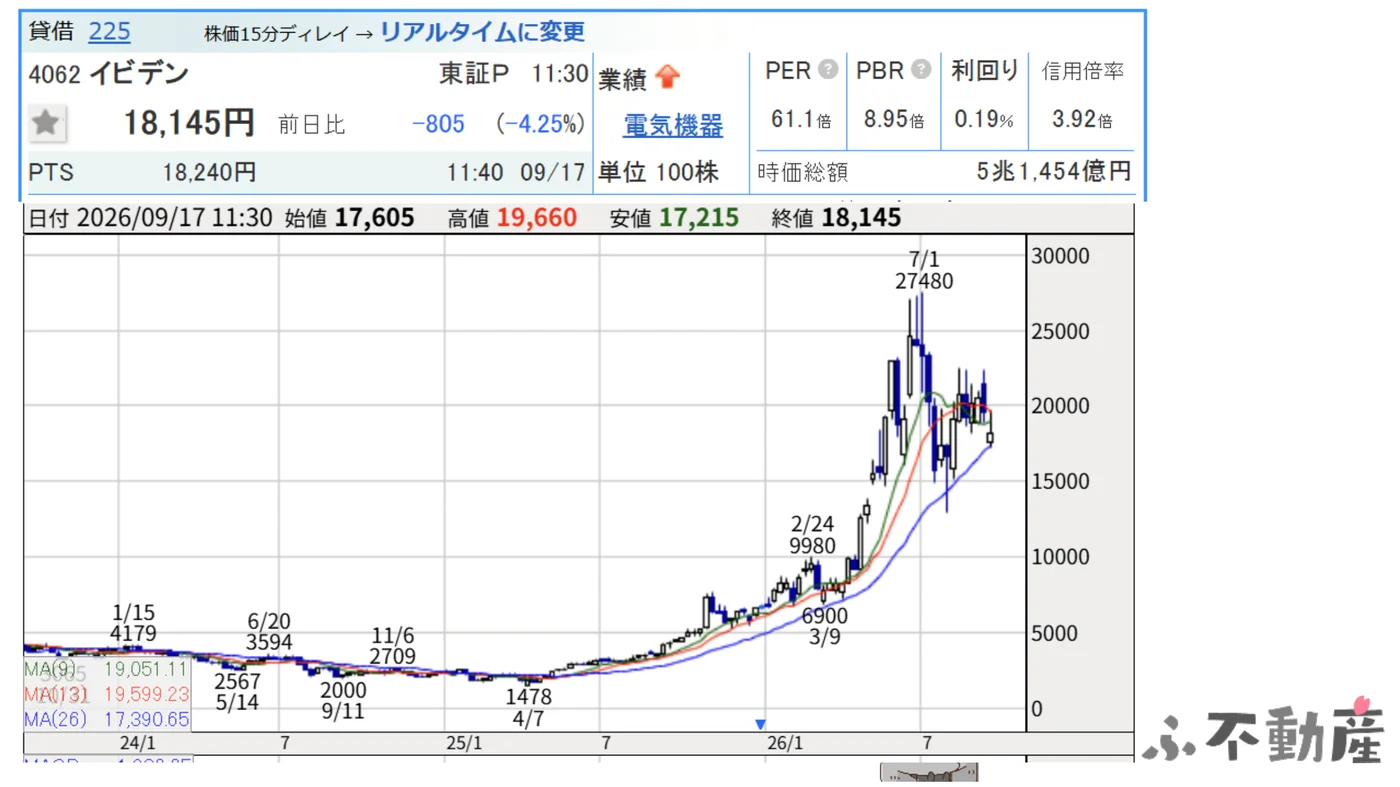This screenshot has width=1400, height=787.
Task: Open the 電気機器 sector link
Action: click(673, 125)
